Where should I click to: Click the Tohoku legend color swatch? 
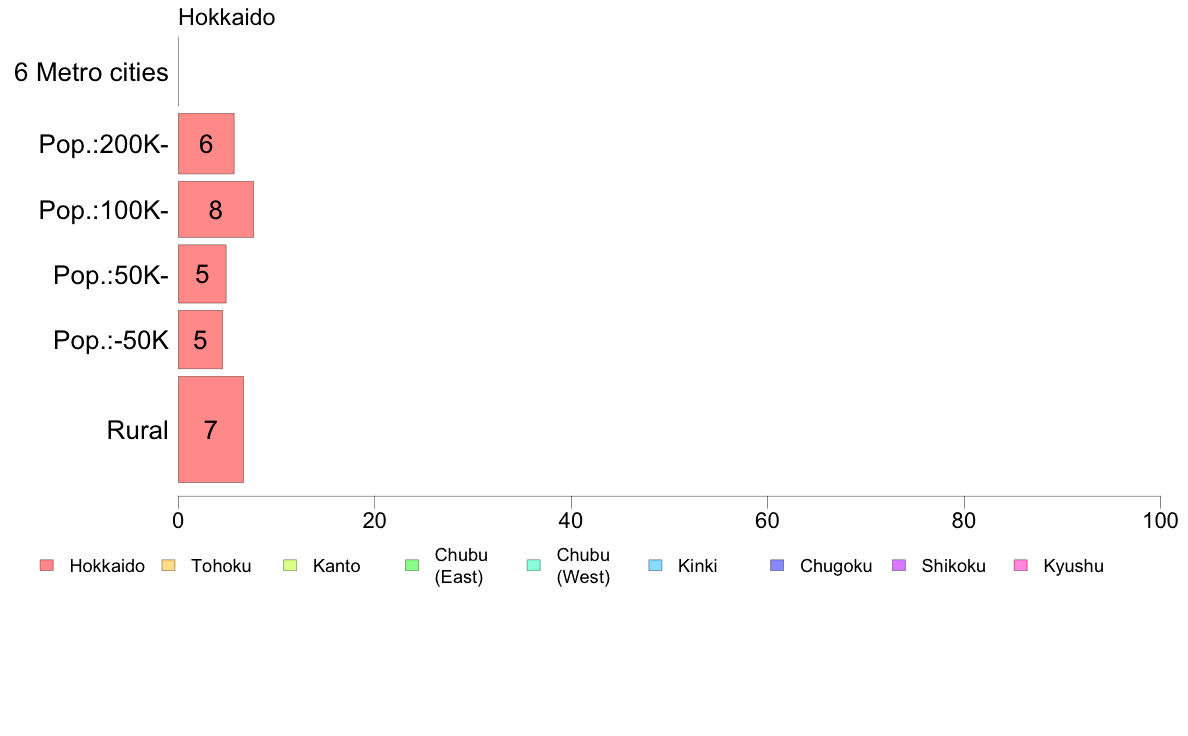coord(168,565)
